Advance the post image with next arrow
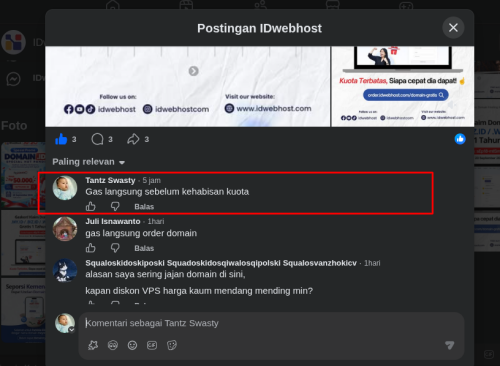The width and height of the screenshot is (500, 366). [194, 71]
